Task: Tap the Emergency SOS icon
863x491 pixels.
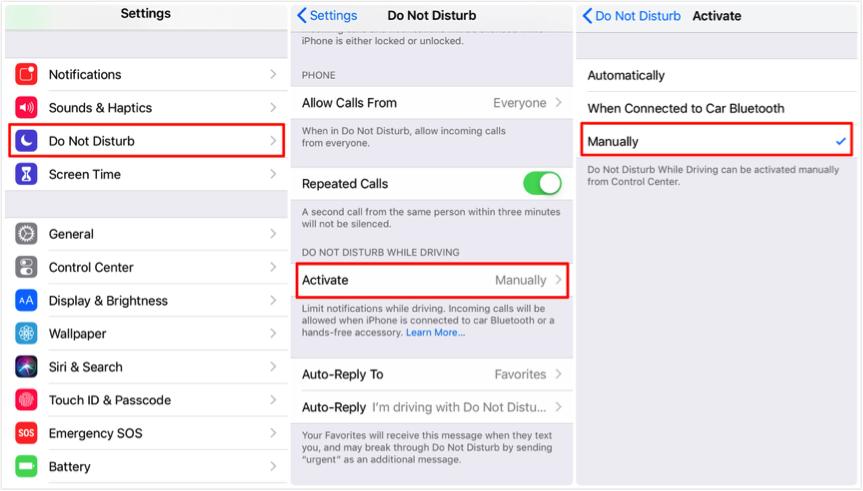Action: [27, 433]
